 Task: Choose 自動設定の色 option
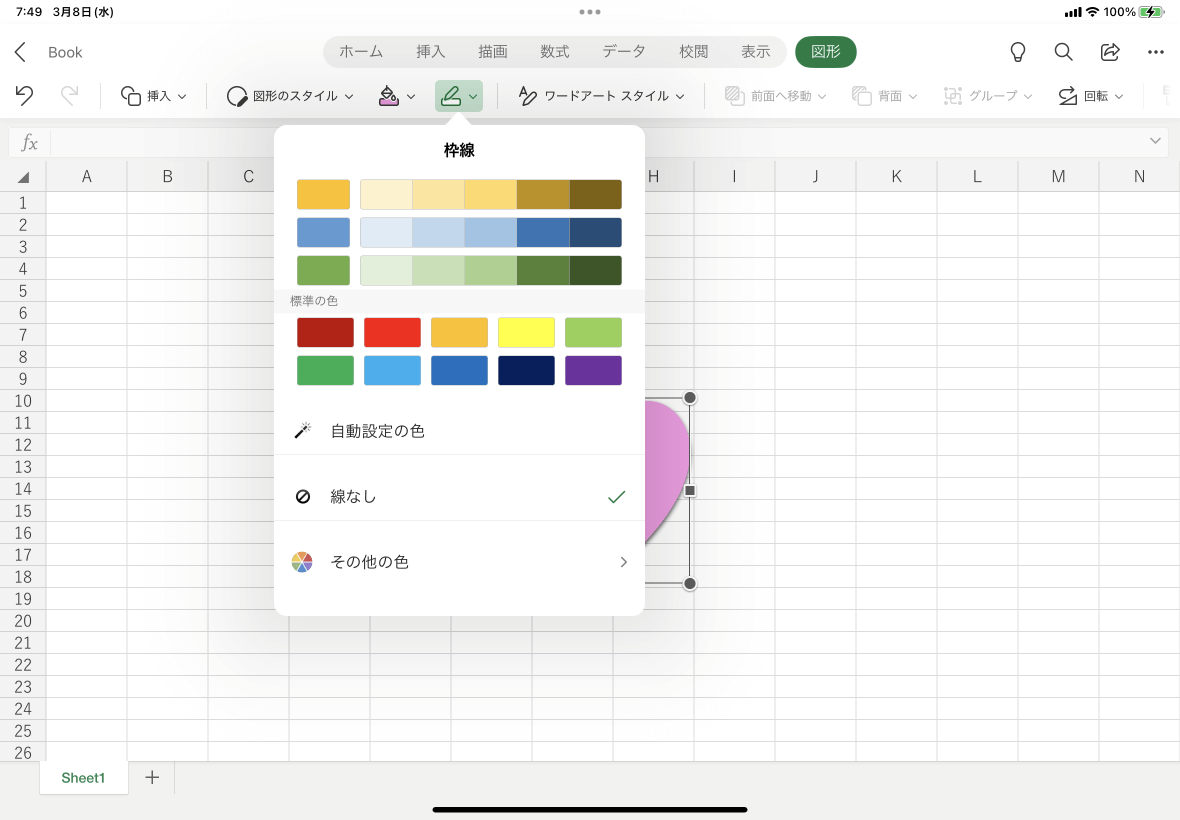pyautogui.click(x=459, y=430)
